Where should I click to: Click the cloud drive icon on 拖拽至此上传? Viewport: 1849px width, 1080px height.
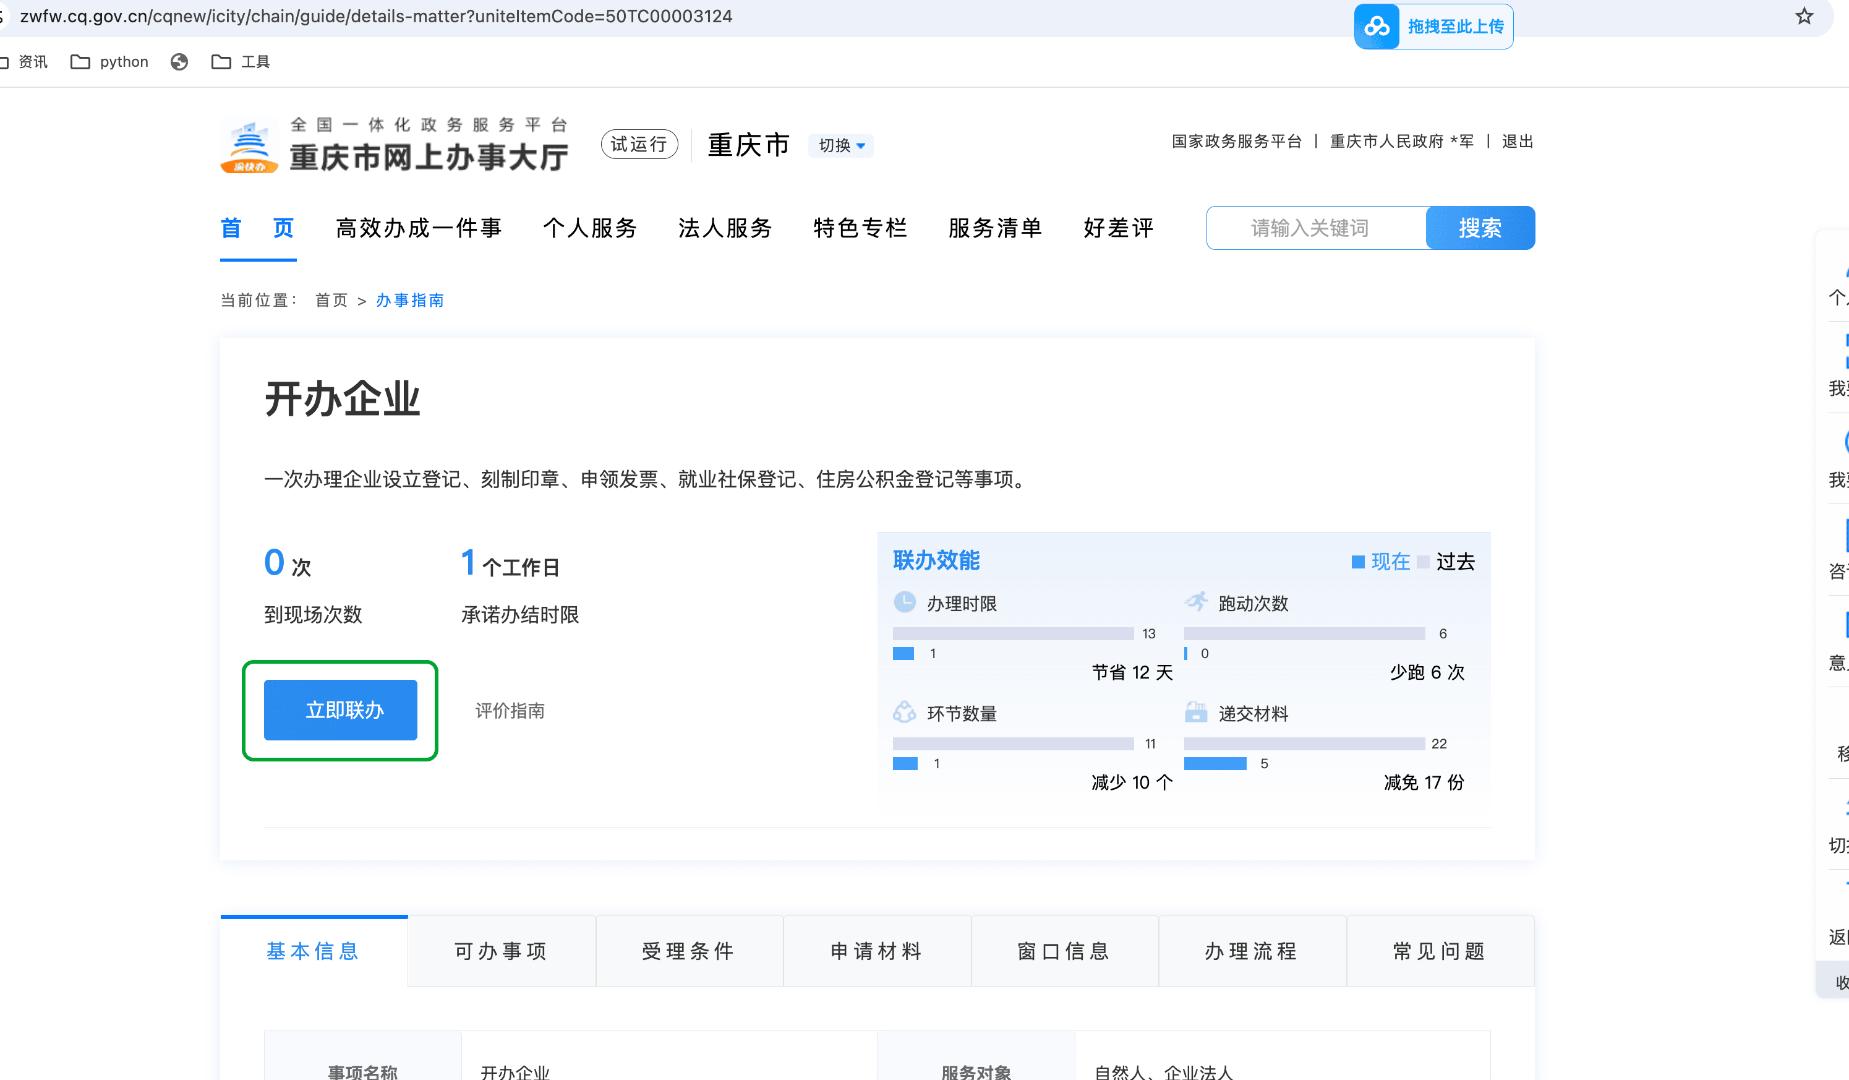click(x=1375, y=27)
